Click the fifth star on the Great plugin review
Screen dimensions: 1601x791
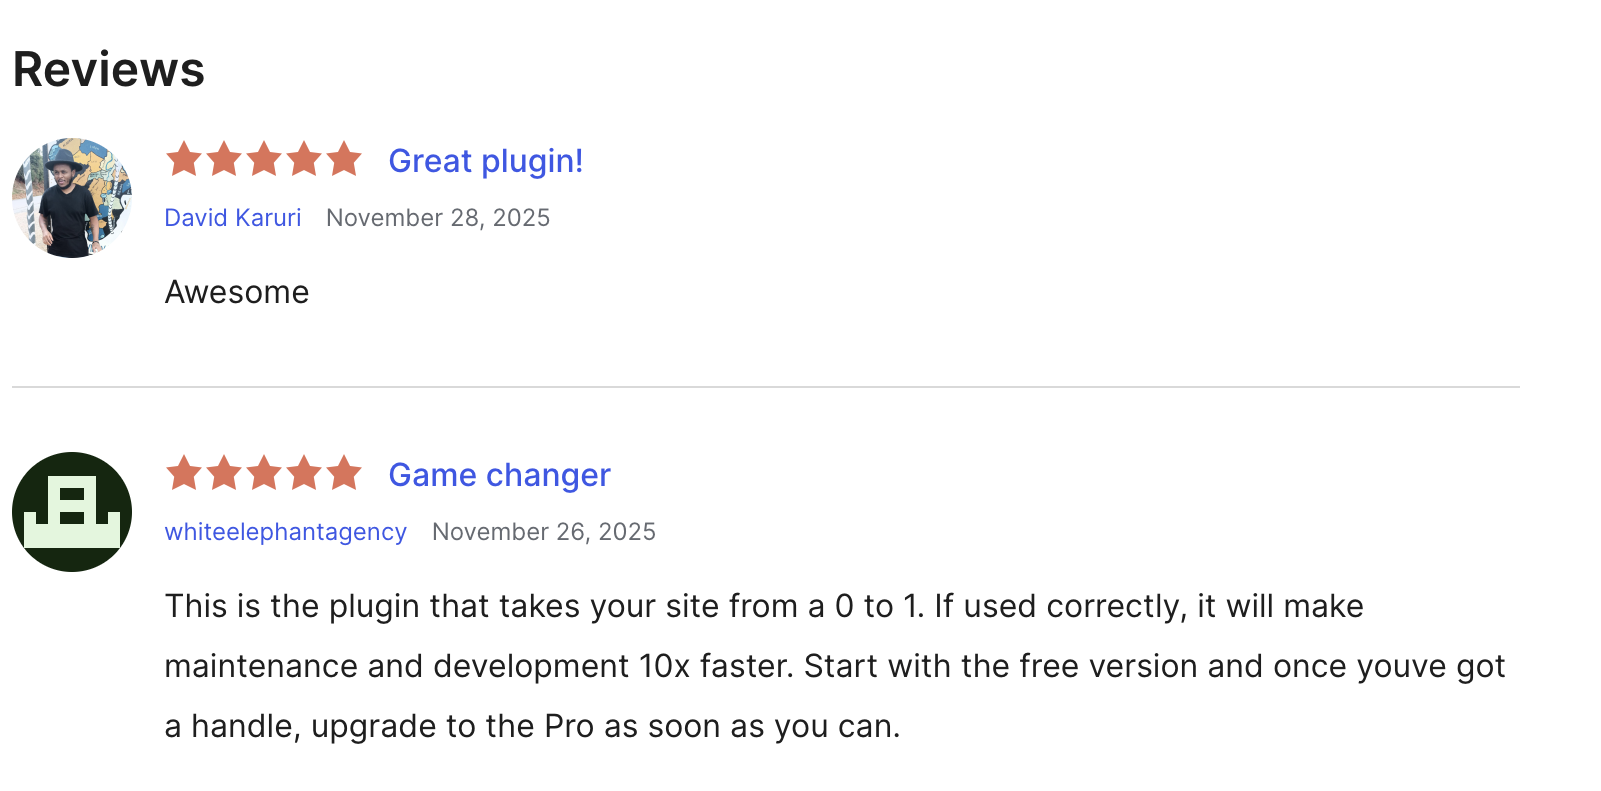(x=344, y=160)
